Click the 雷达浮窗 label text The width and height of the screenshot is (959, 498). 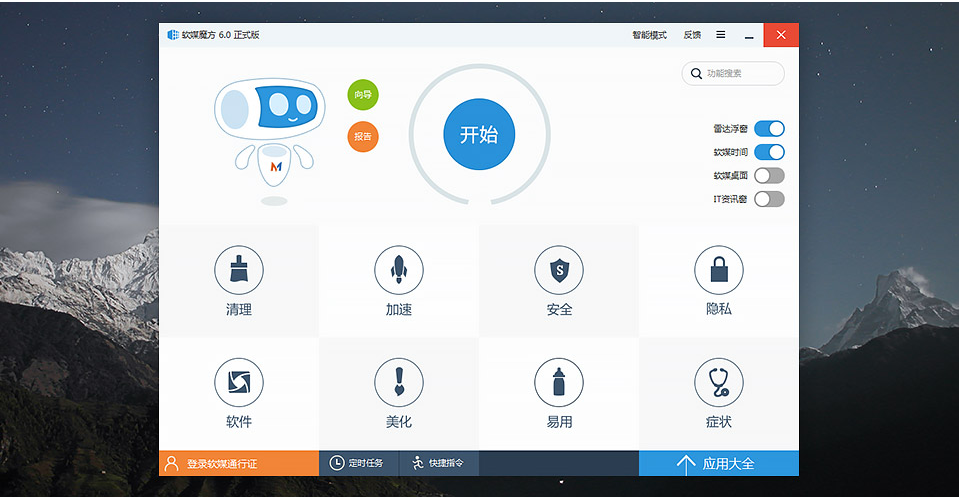pyautogui.click(x=730, y=128)
